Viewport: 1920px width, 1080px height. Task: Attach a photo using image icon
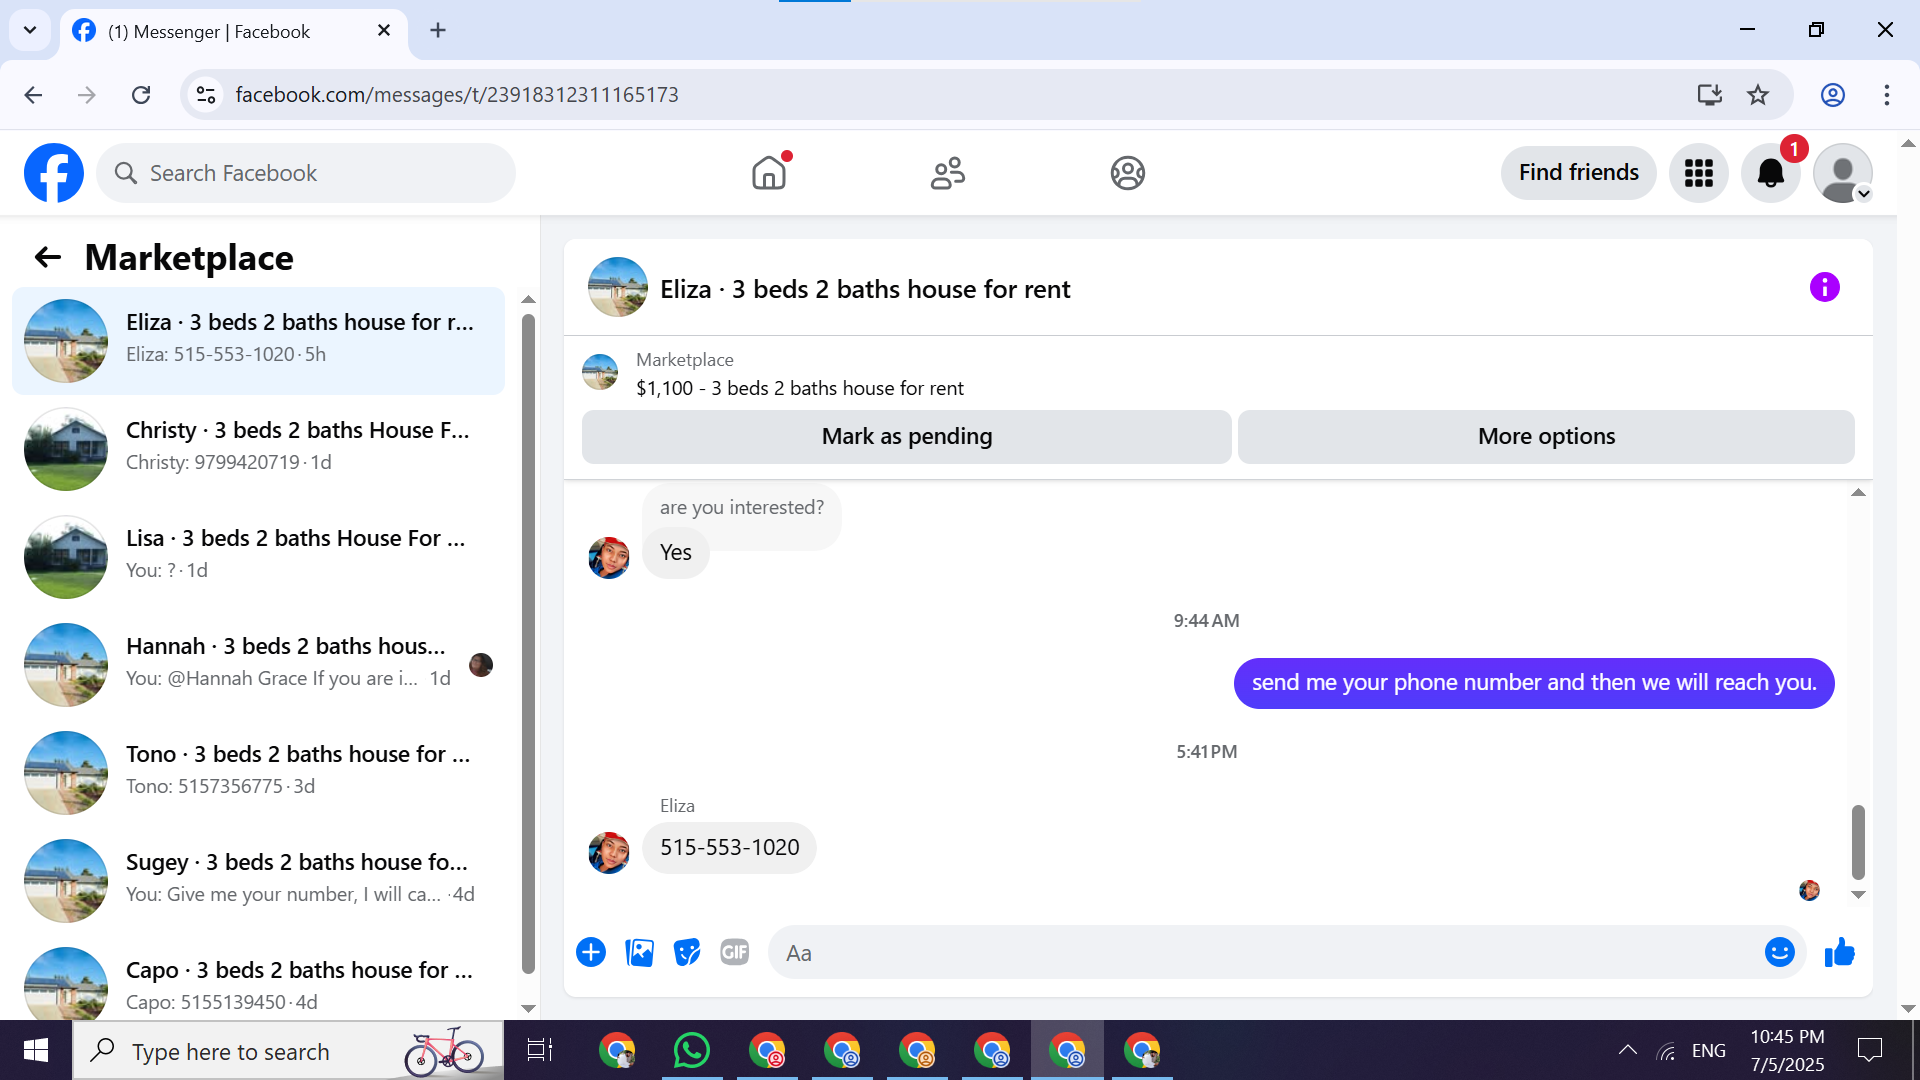(639, 952)
